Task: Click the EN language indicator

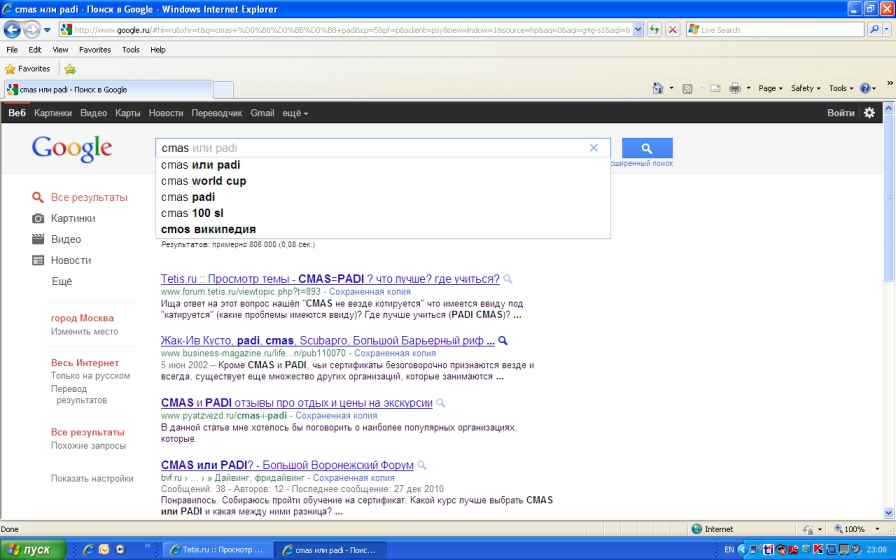Action: (x=729, y=550)
